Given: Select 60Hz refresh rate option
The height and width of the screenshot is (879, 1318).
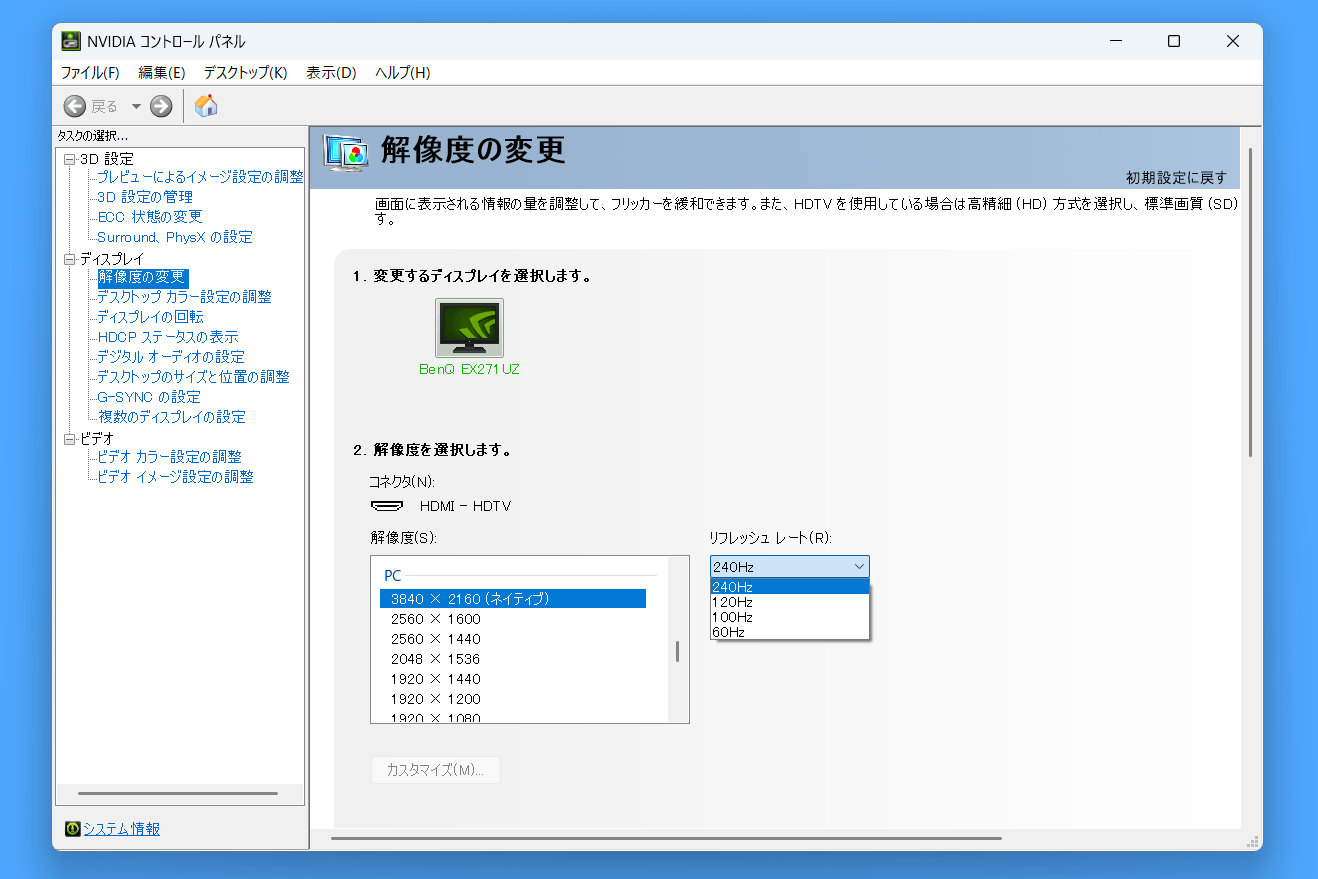Looking at the screenshot, I should pyautogui.click(x=729, y=632).
